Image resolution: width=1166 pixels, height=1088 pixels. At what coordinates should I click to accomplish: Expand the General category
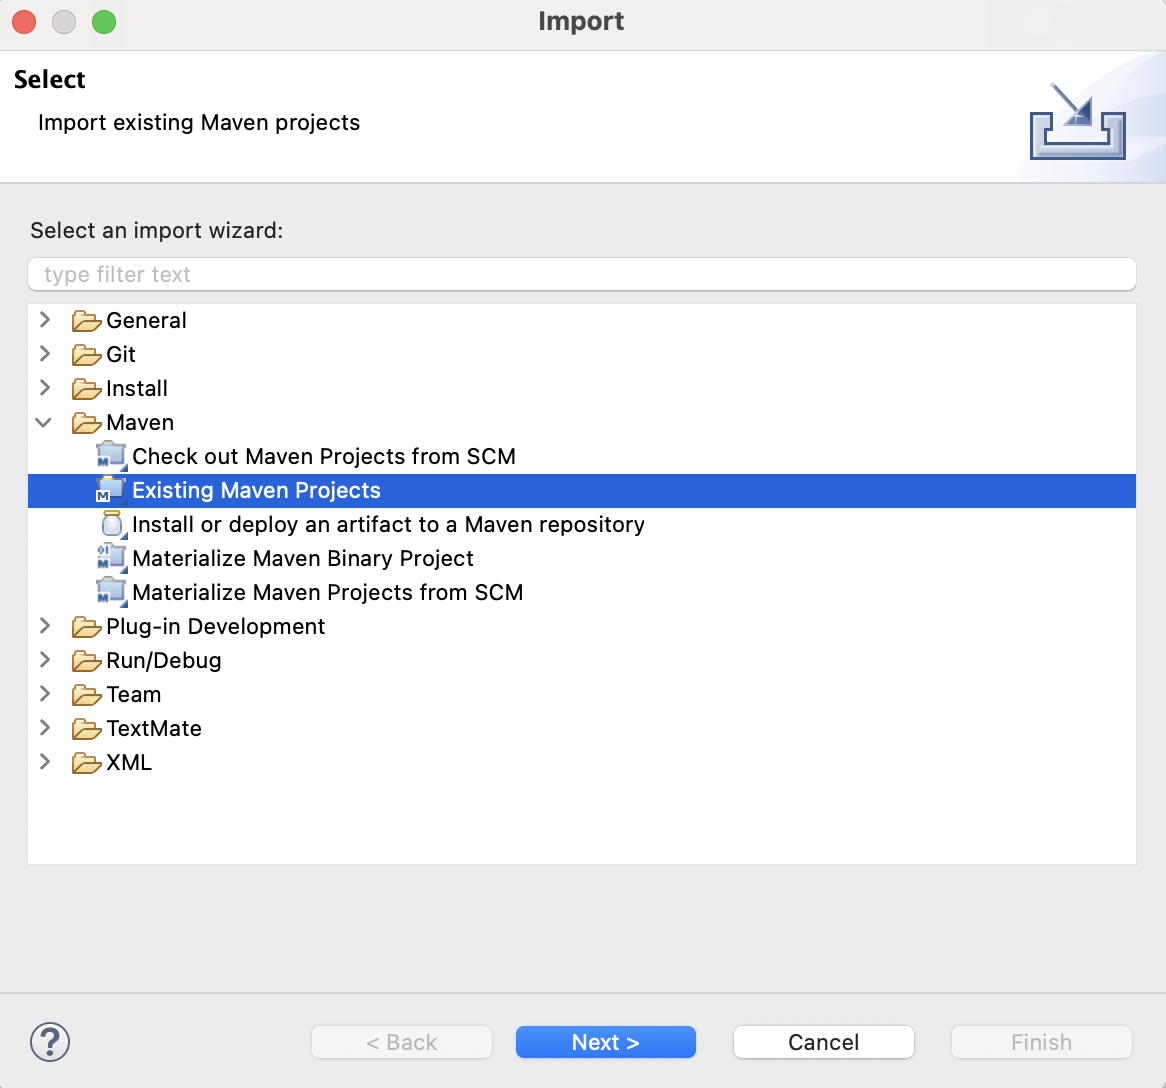[43, 320]
